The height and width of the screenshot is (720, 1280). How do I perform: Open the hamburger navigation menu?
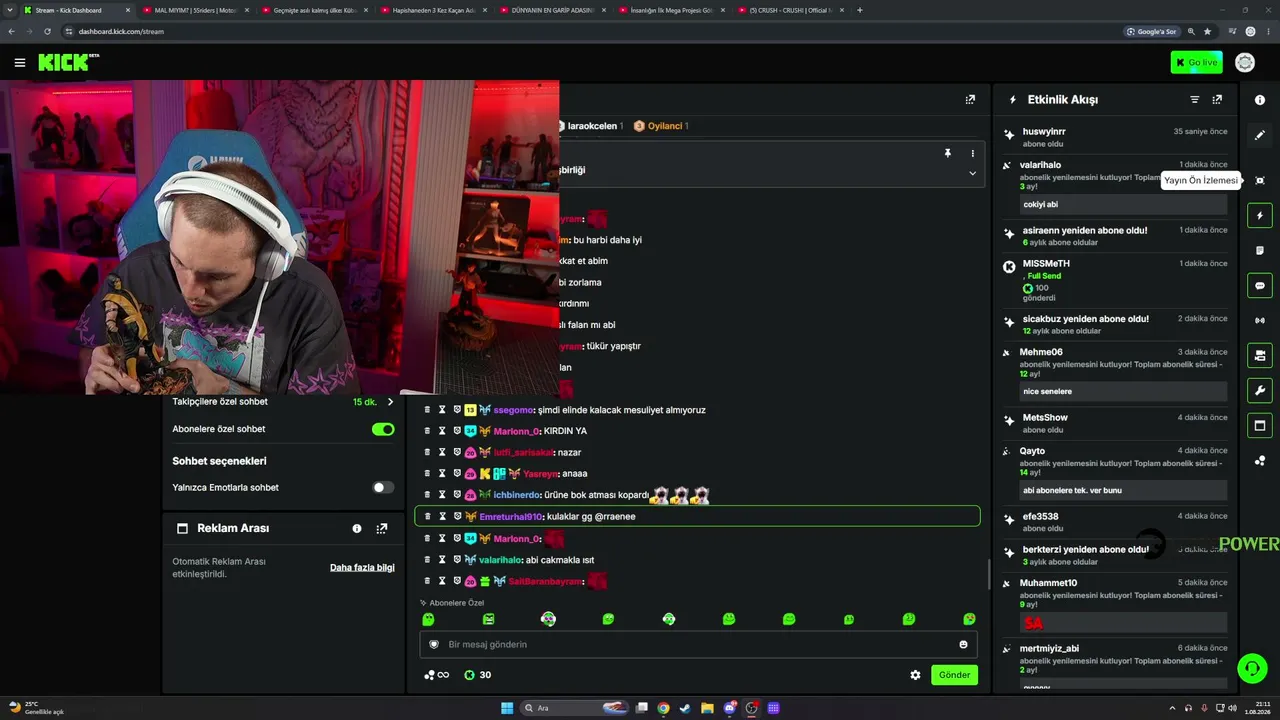point(20,62)
